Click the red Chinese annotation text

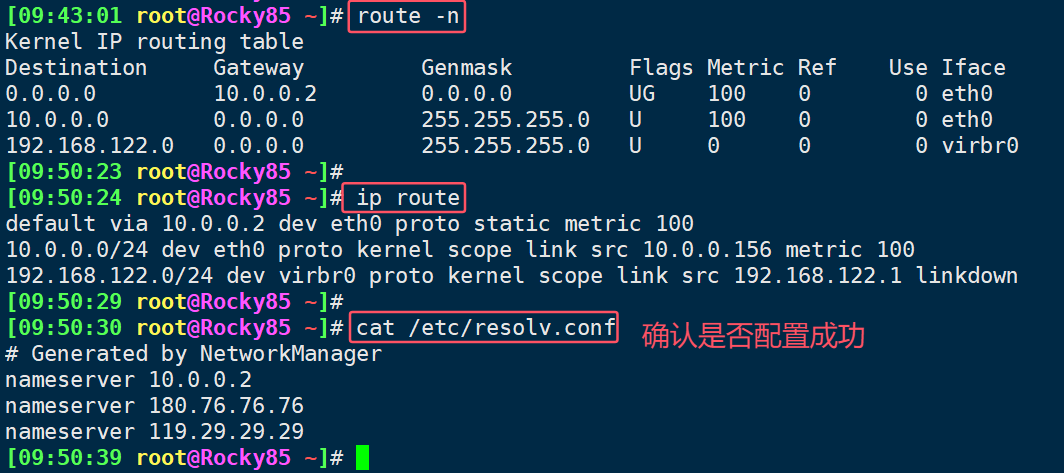pyautogui.click(x=753, y=335)
